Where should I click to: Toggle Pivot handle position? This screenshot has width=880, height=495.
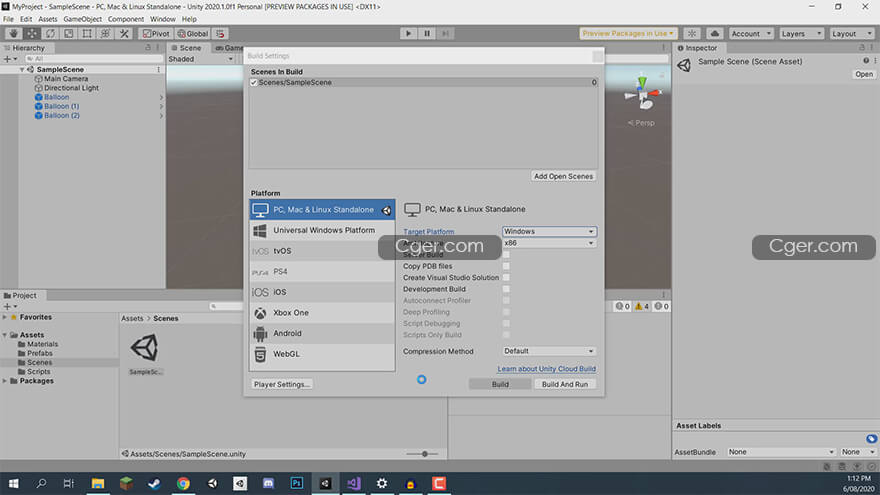coord(156,34)
